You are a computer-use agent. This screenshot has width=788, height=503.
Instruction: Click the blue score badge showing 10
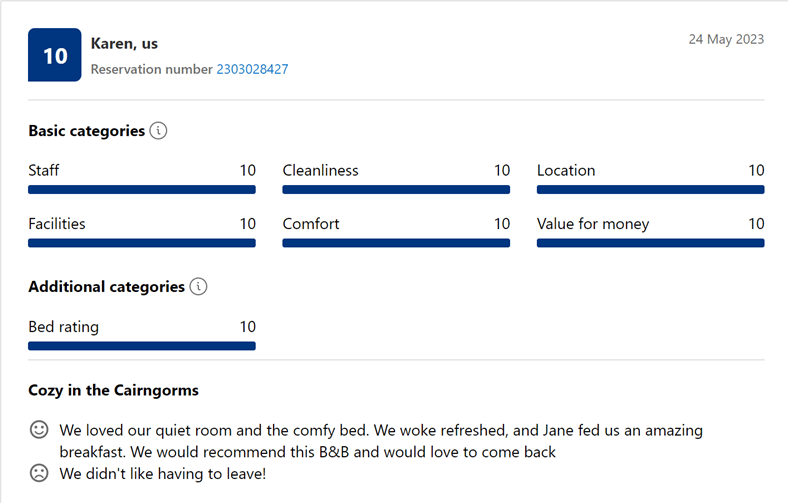coord(55,56)
